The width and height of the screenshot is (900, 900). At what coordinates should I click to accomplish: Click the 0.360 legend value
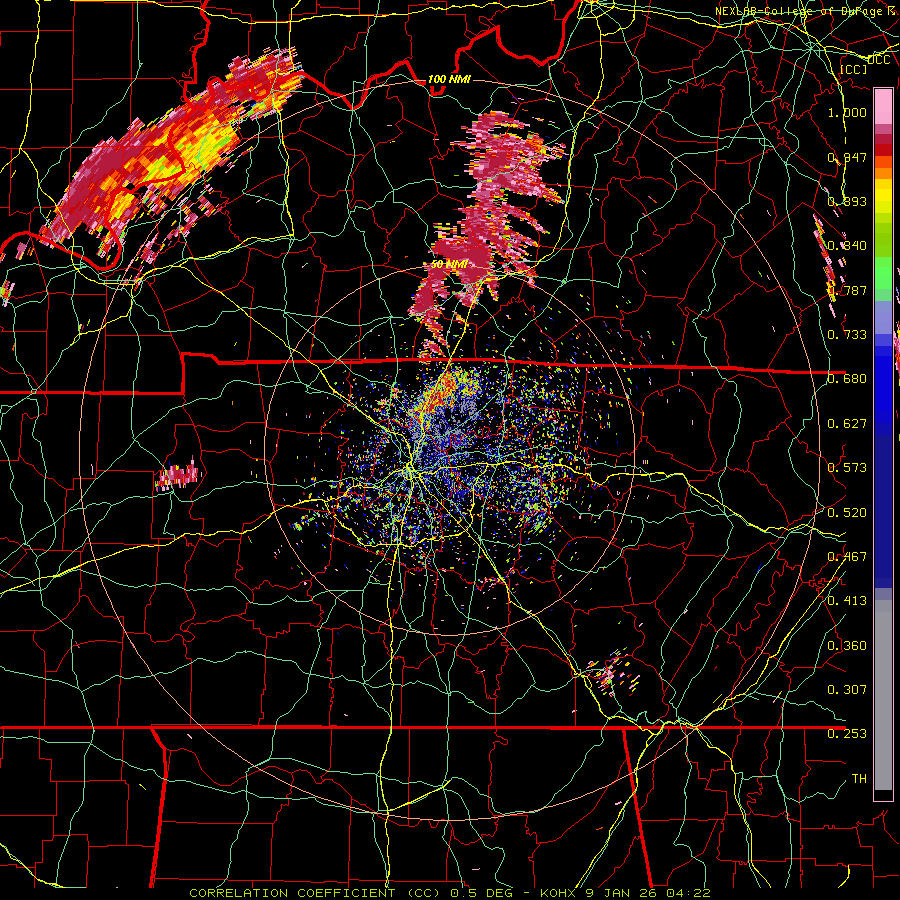(847, 646)
